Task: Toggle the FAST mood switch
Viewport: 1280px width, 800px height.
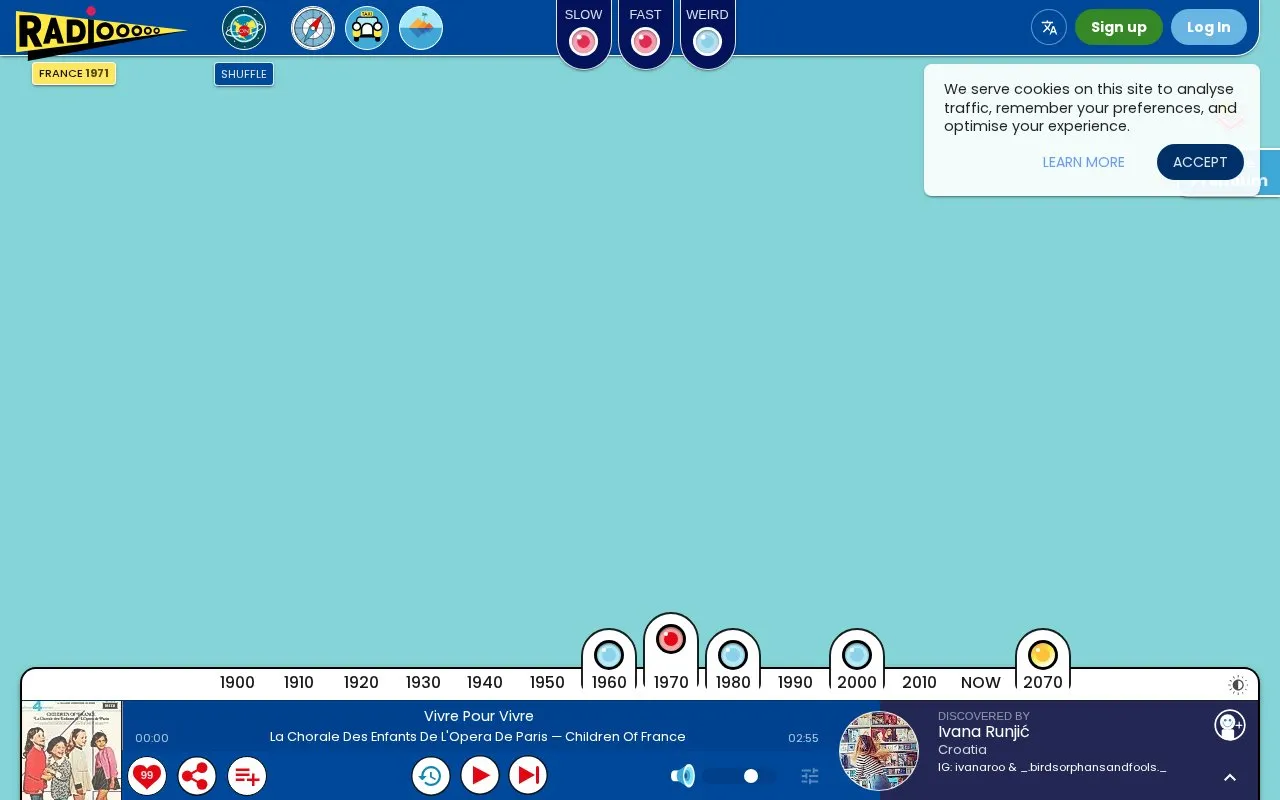Action: tap(646, 41)
